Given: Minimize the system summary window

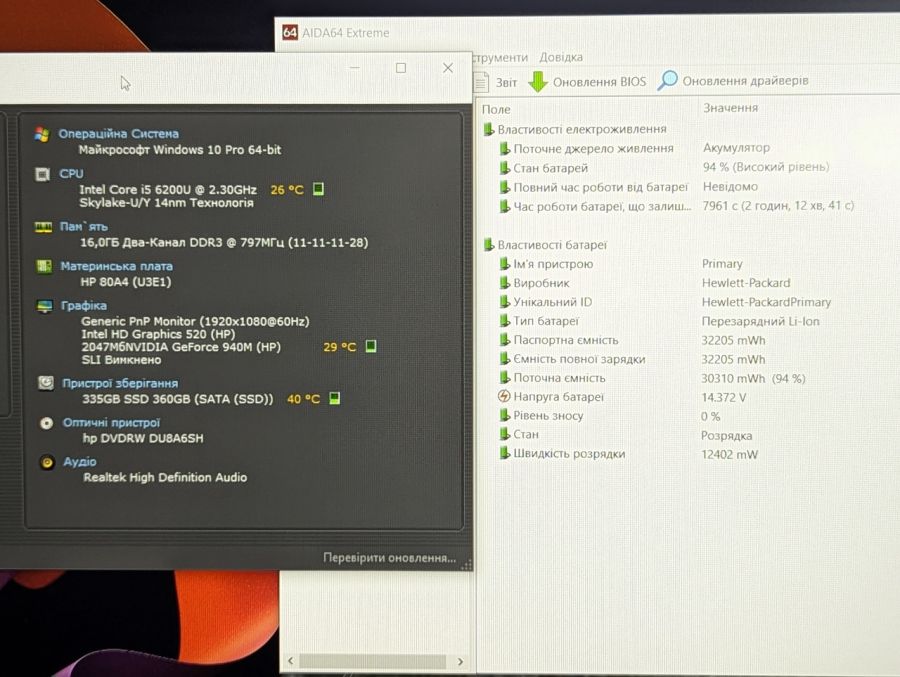Looking at the screenshot, I should click(355, 68).
